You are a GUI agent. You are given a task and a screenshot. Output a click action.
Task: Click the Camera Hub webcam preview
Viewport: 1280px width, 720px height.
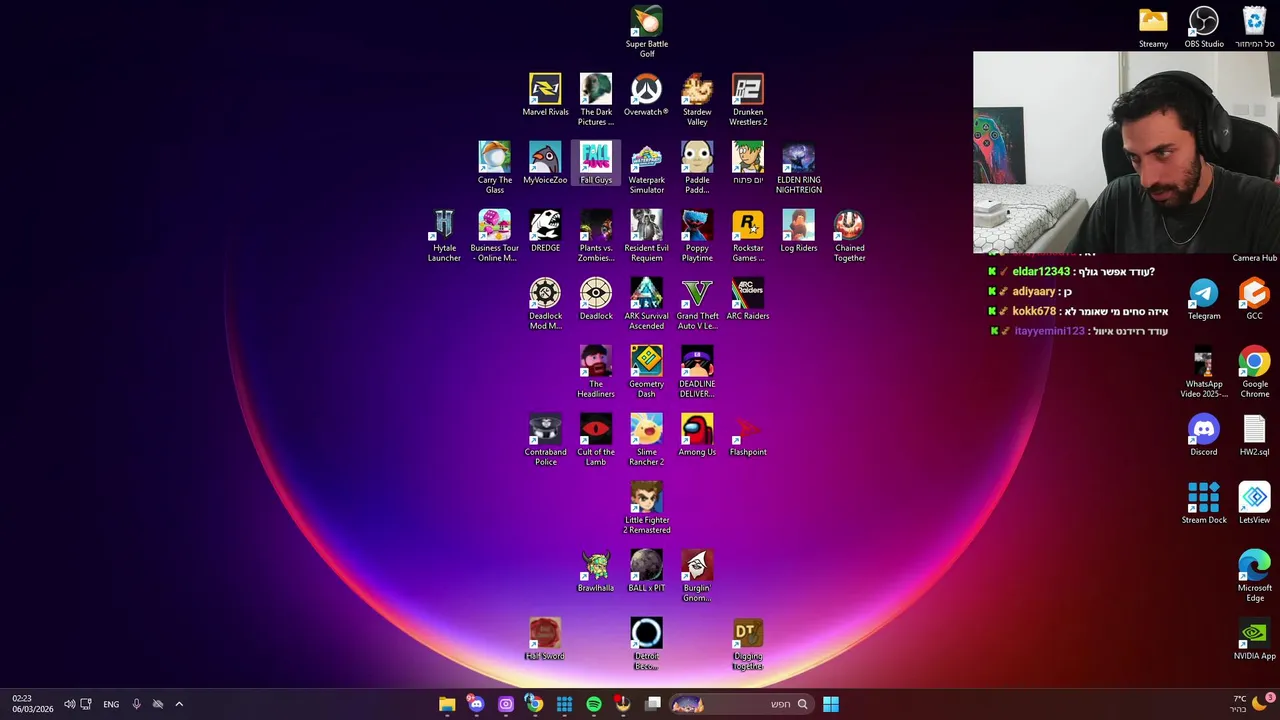click(x=1126, y=153)
